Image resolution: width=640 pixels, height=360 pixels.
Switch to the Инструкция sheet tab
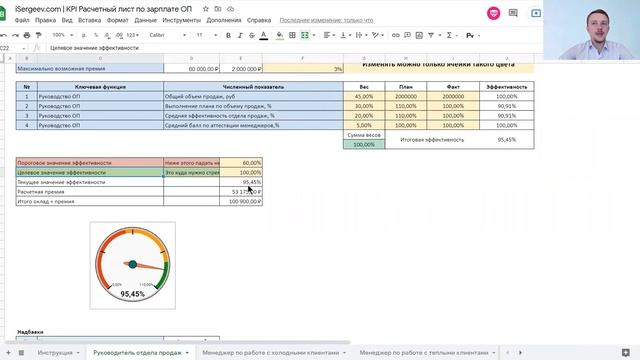point(55,353)
